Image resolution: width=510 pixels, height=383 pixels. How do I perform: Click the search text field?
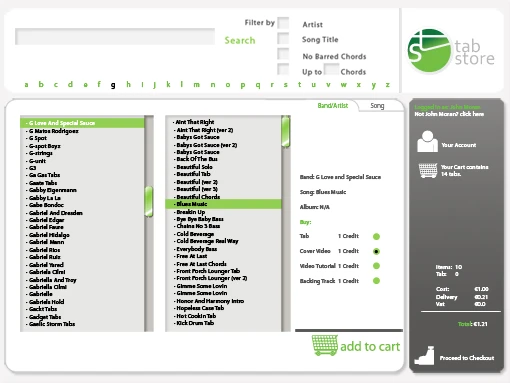pos(115,37)
